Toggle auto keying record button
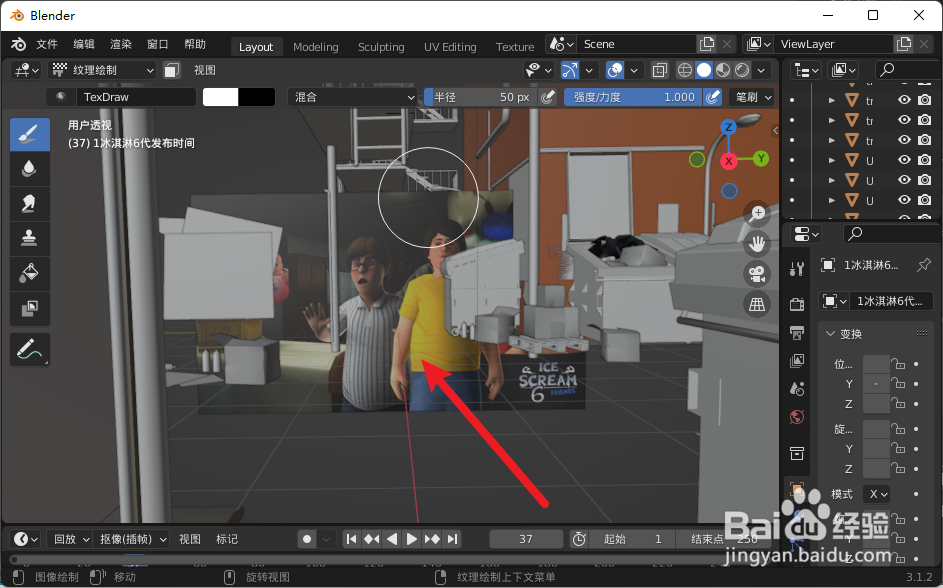 click(x=307, y=539)
